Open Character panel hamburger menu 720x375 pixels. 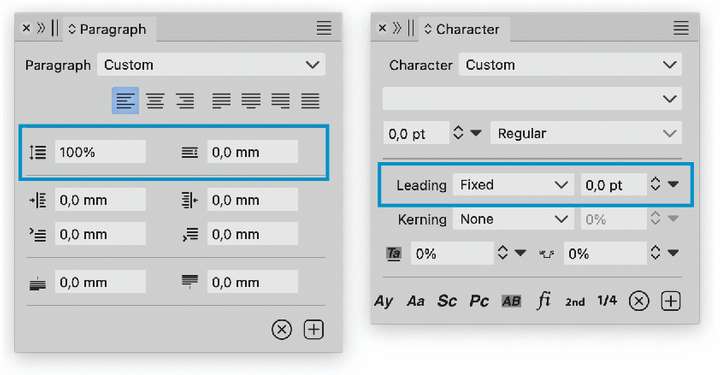pos(681,28)
